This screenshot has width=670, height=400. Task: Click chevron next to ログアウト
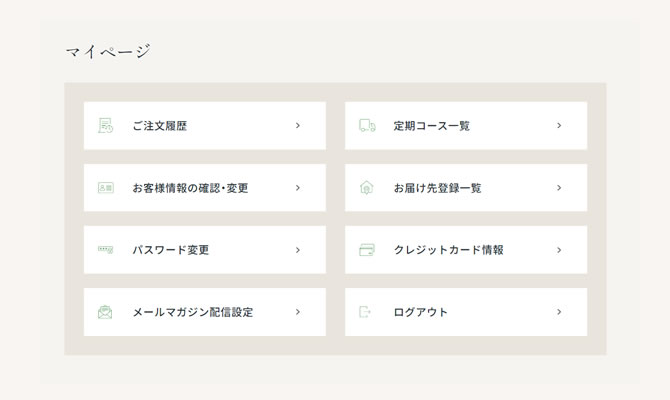coord(559,312)
